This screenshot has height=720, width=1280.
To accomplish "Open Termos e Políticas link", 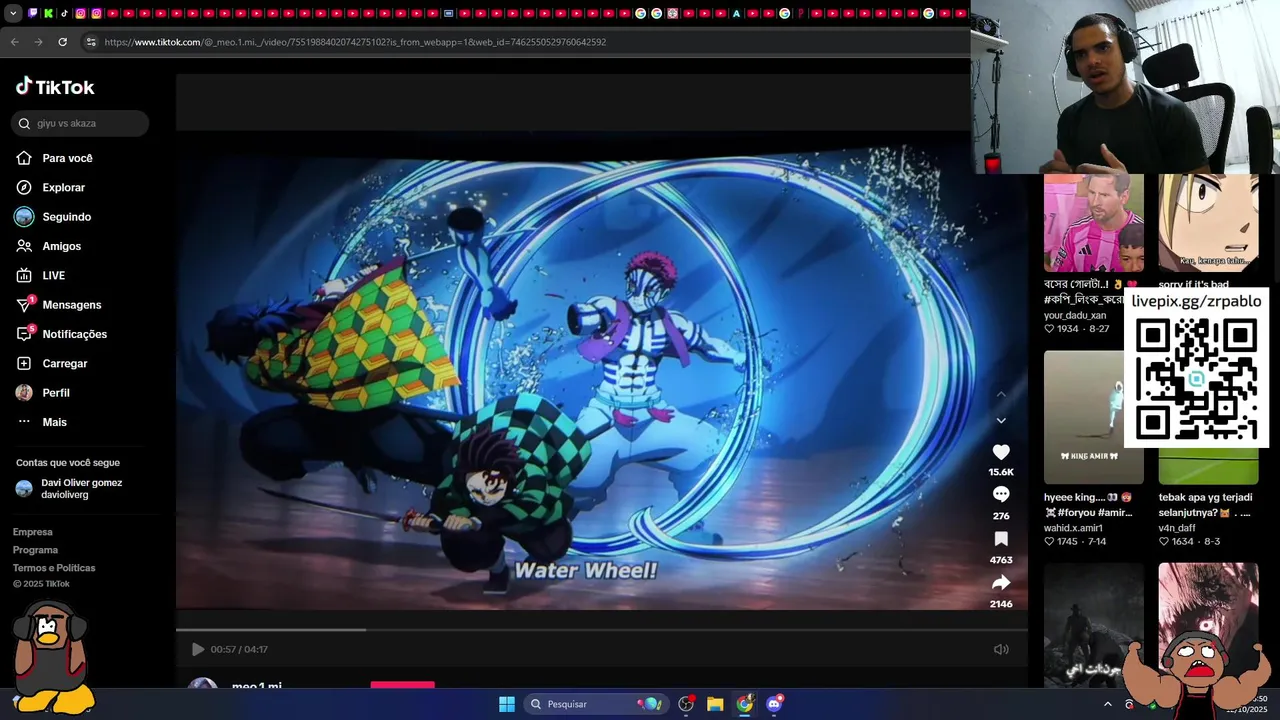I will pos(54,568).
